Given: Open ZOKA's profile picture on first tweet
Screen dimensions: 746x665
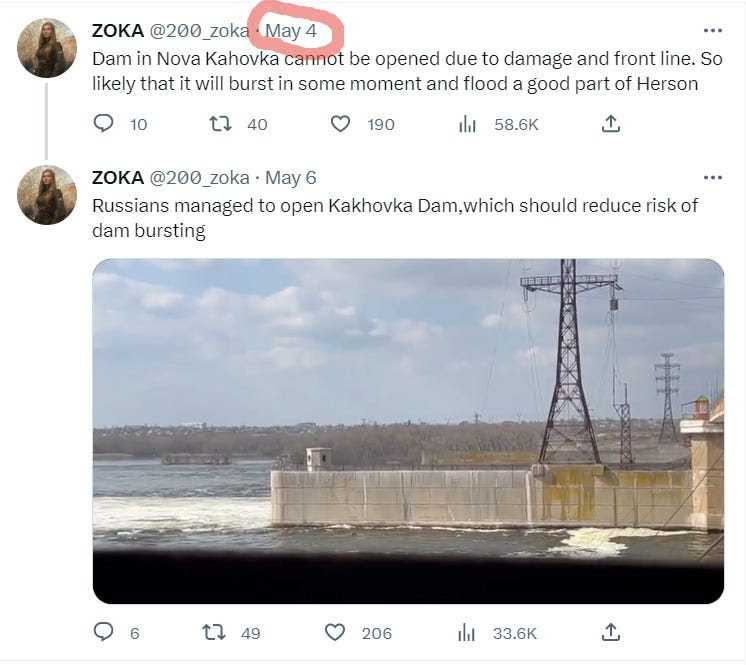Looking at the screenshot, I should 47,48.
